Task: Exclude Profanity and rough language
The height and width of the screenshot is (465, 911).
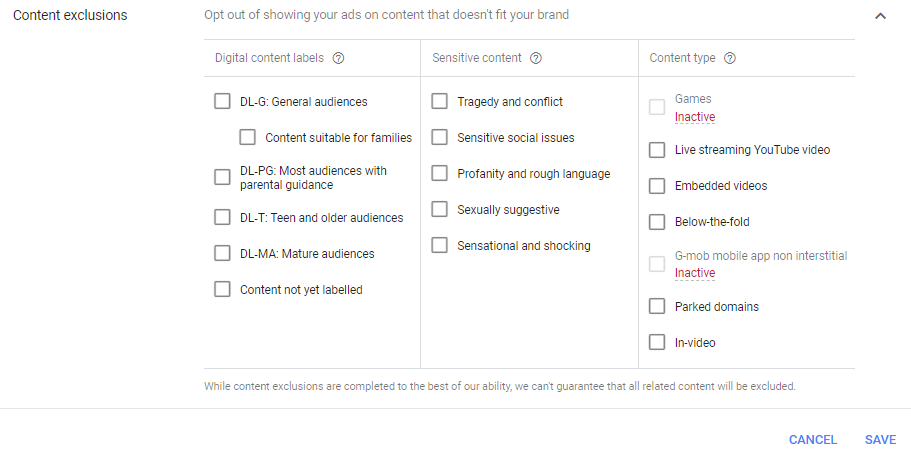Action: [x=439, y=173]
